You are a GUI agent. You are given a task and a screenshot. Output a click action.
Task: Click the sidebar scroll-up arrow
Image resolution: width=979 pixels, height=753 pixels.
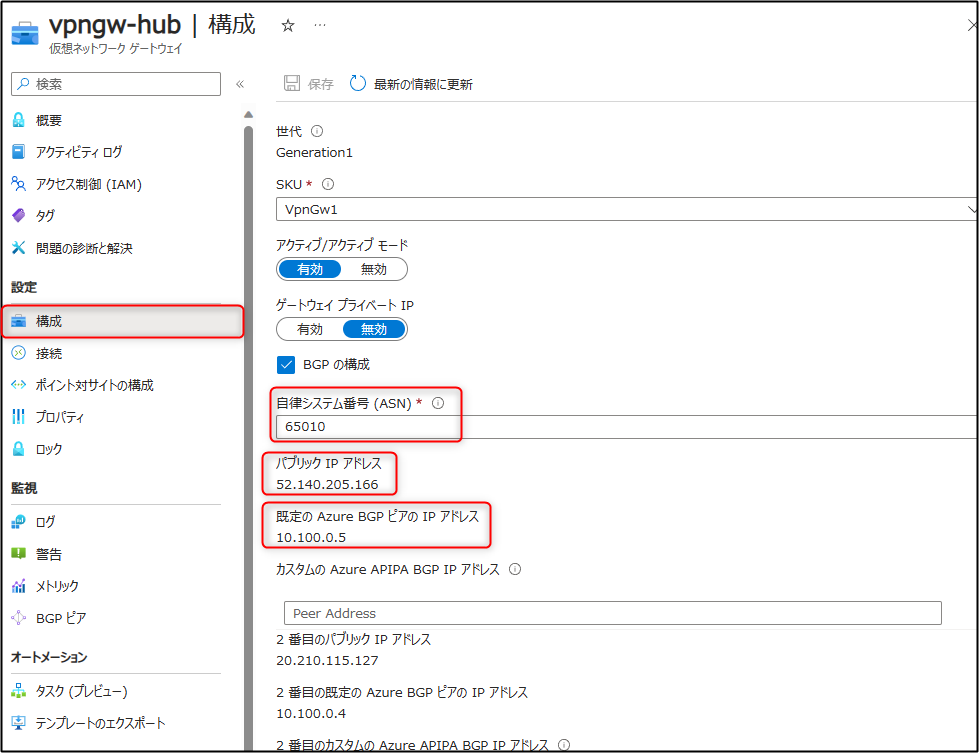click(x=248, y=114)
